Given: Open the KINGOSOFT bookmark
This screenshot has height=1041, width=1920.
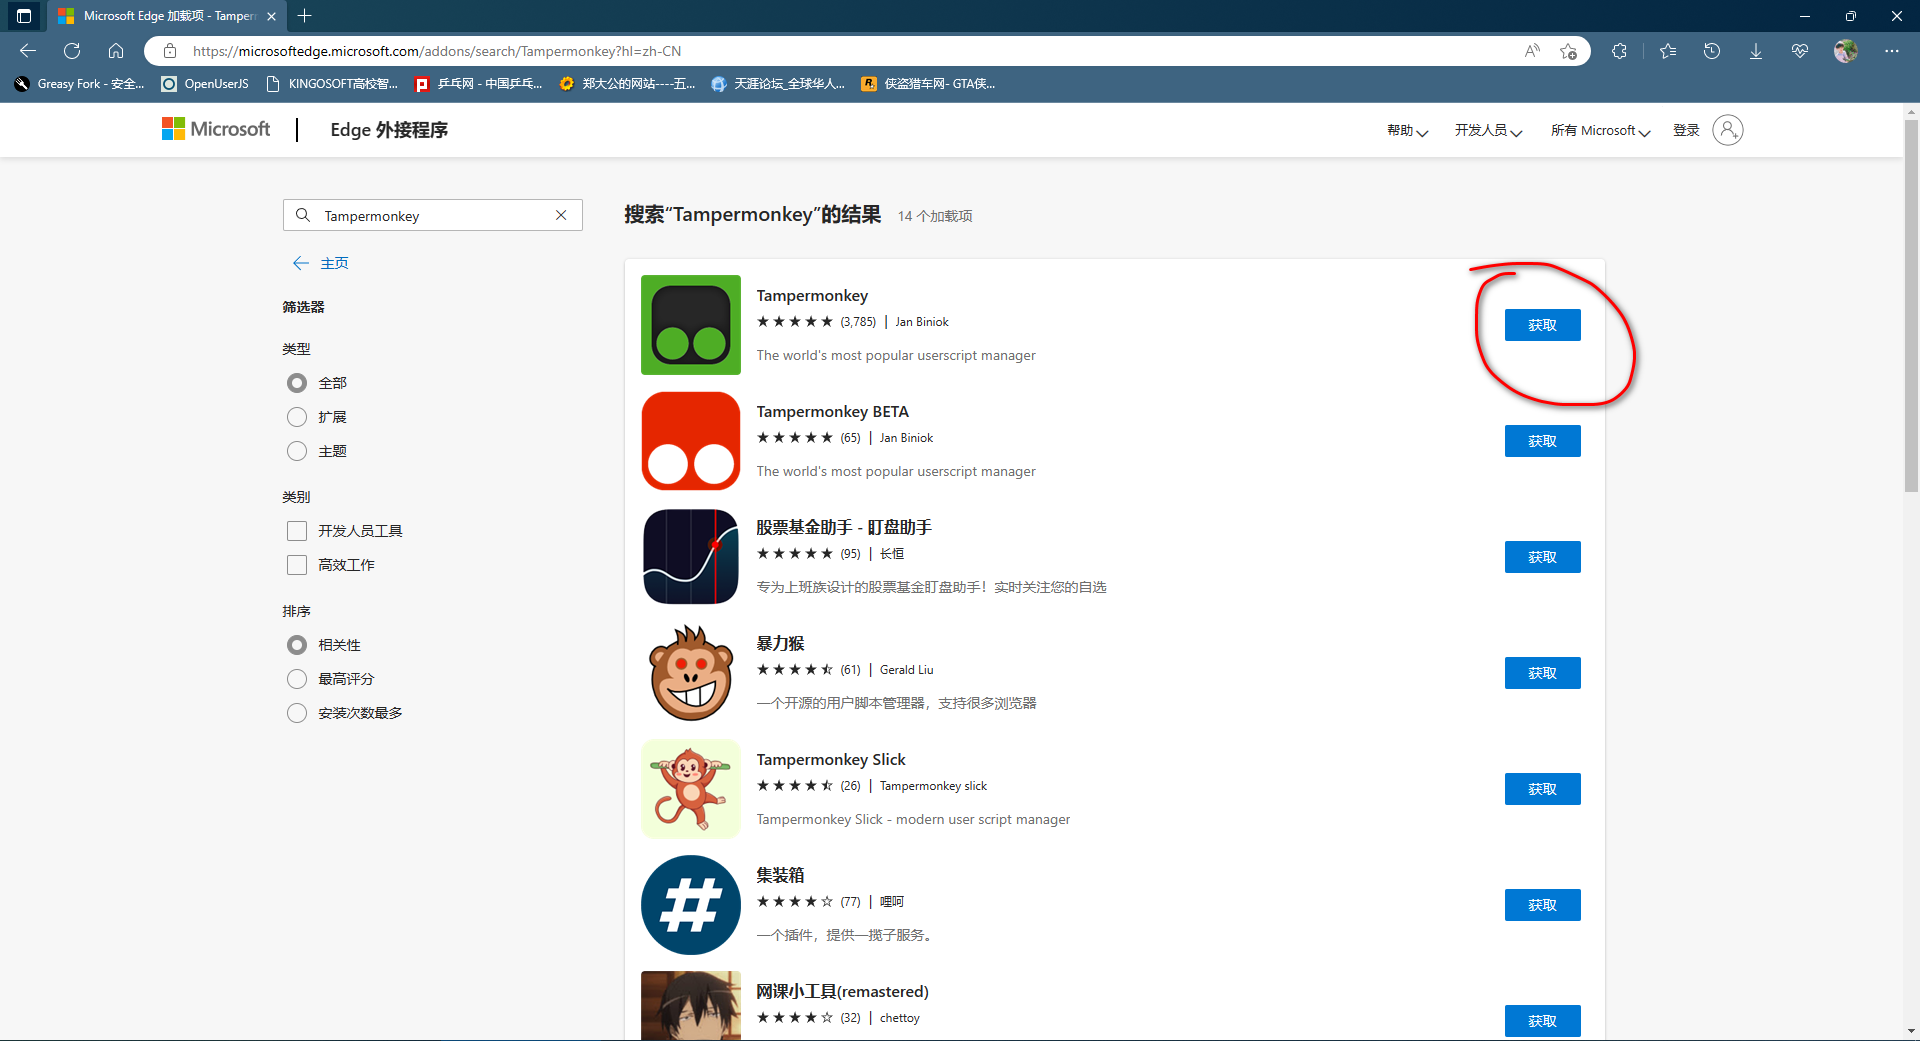Looking at the screenshot, I should click(332, 84).
